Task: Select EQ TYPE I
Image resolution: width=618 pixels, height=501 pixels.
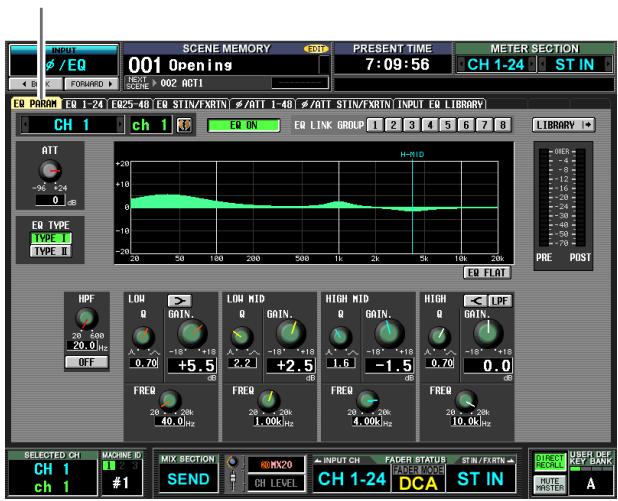Action: coord(51,238)
